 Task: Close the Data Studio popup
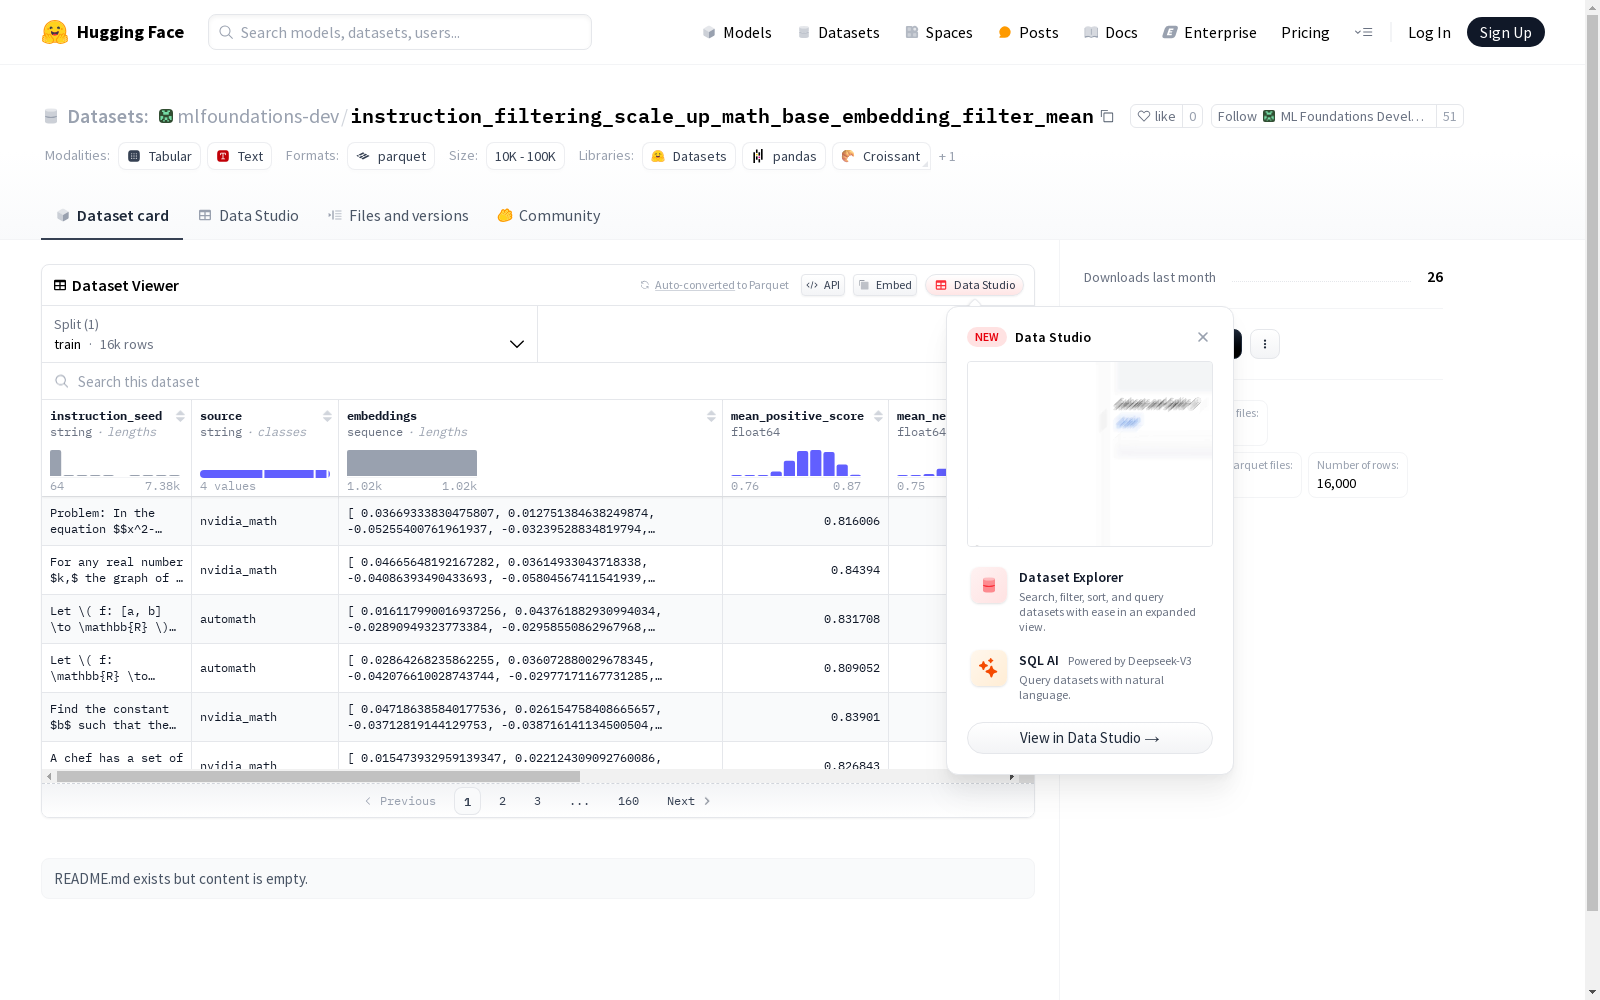tap(1203, 337)
